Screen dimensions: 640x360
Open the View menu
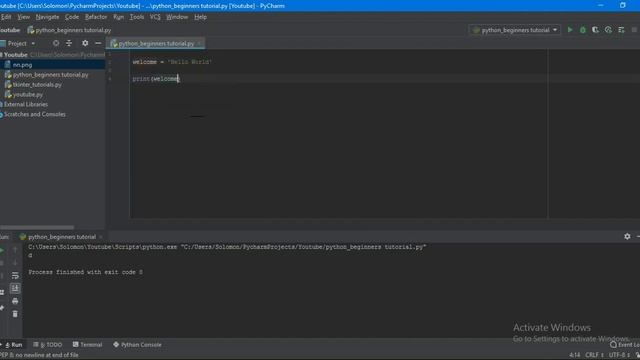point(23,17)
